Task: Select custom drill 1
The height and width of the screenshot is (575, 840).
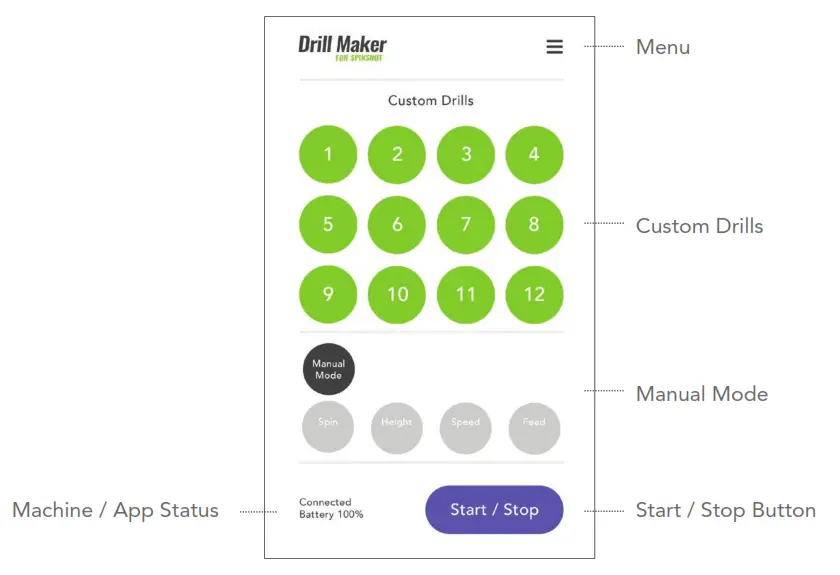Action: (x=328, y=155)
